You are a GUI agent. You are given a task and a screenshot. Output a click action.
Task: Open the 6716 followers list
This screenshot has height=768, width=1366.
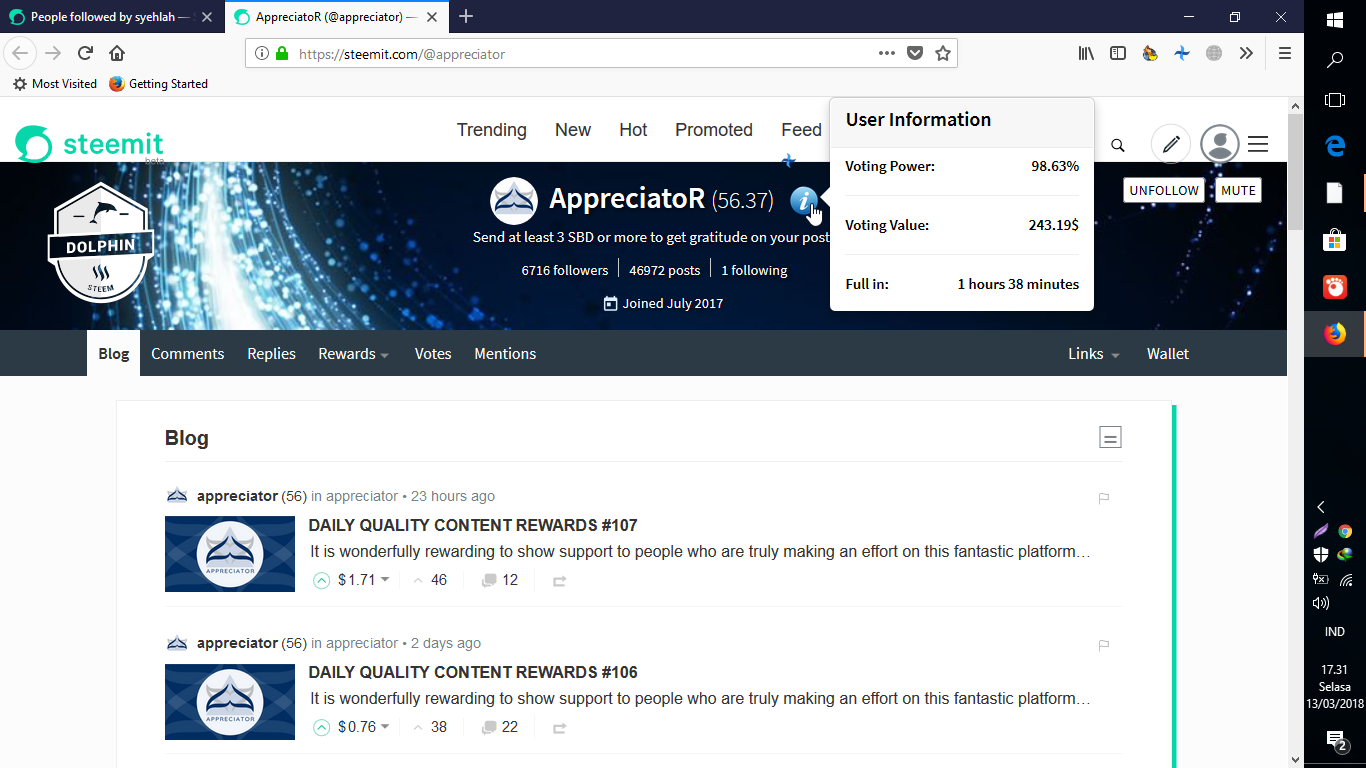[565, 270]
